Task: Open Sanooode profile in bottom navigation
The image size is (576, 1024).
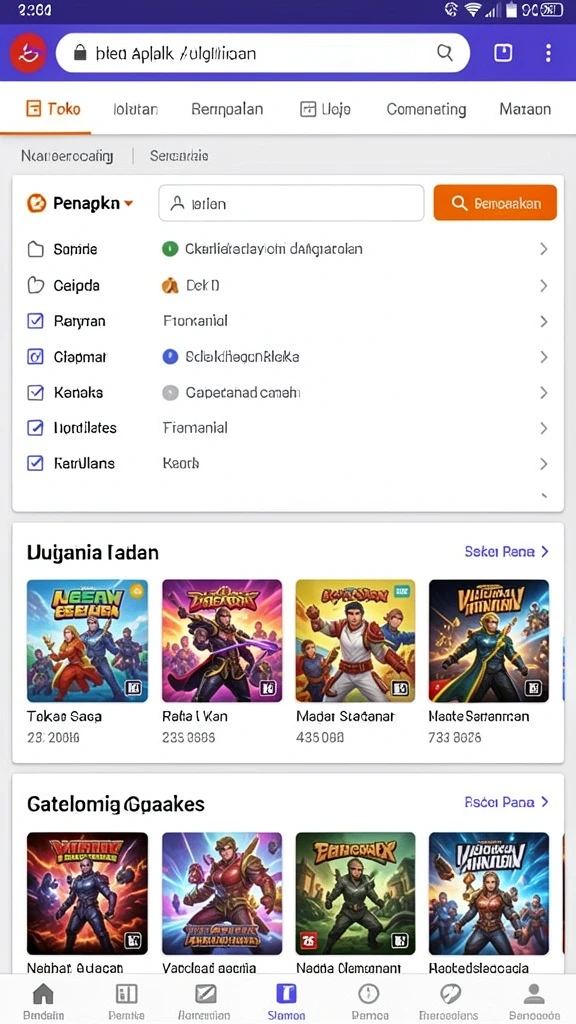Action: (534, 1001)
